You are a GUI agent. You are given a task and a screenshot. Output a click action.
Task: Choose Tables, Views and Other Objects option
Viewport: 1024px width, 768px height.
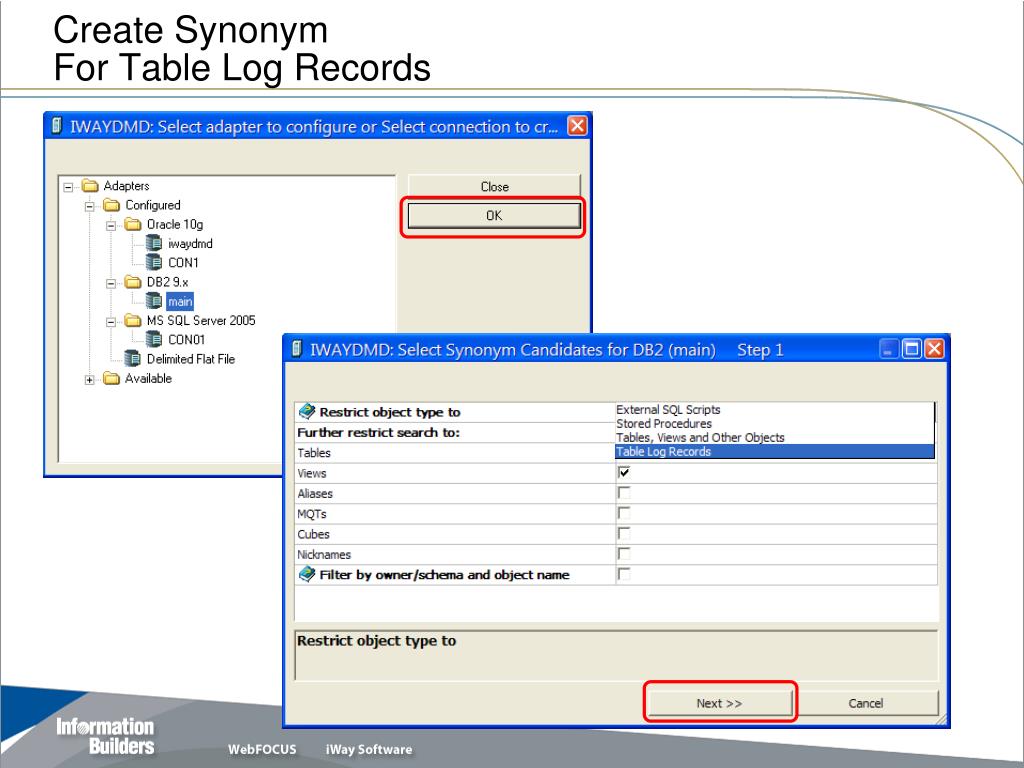[775, 438]
